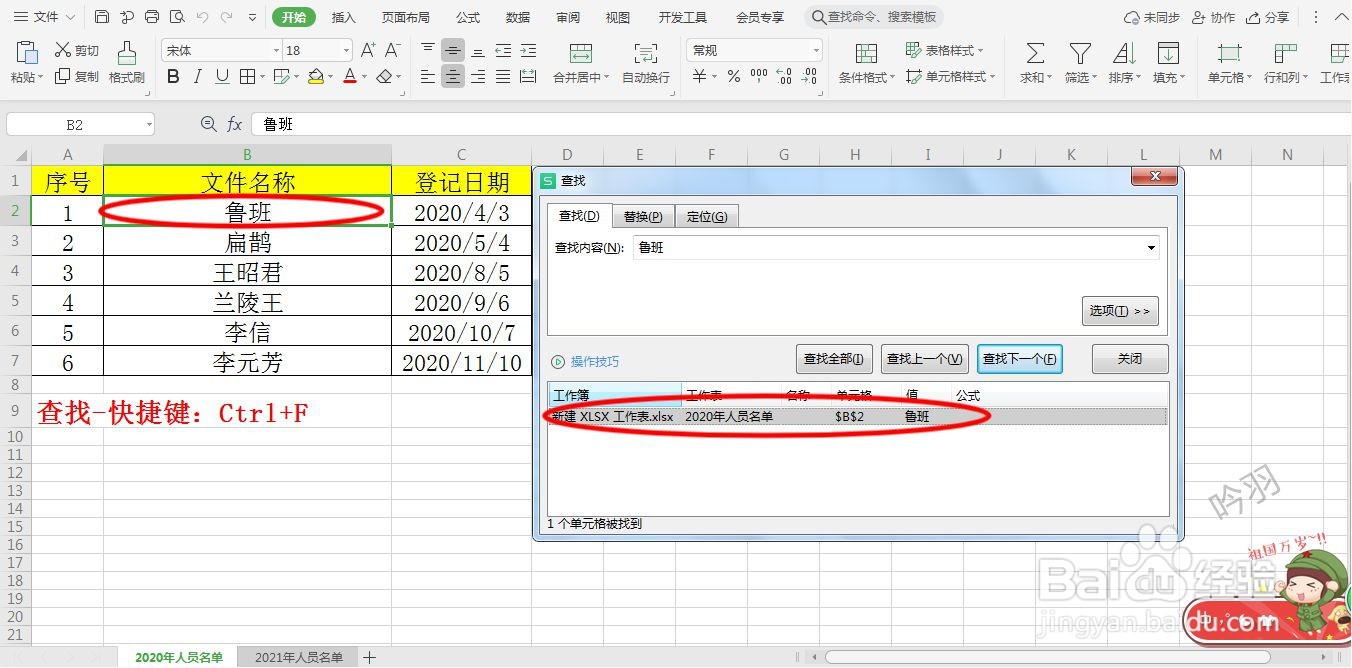Viewport: 1352px width, 668px height.
Task: Click the Sum (求和) sigma icon
Action: pos(1036,53)
